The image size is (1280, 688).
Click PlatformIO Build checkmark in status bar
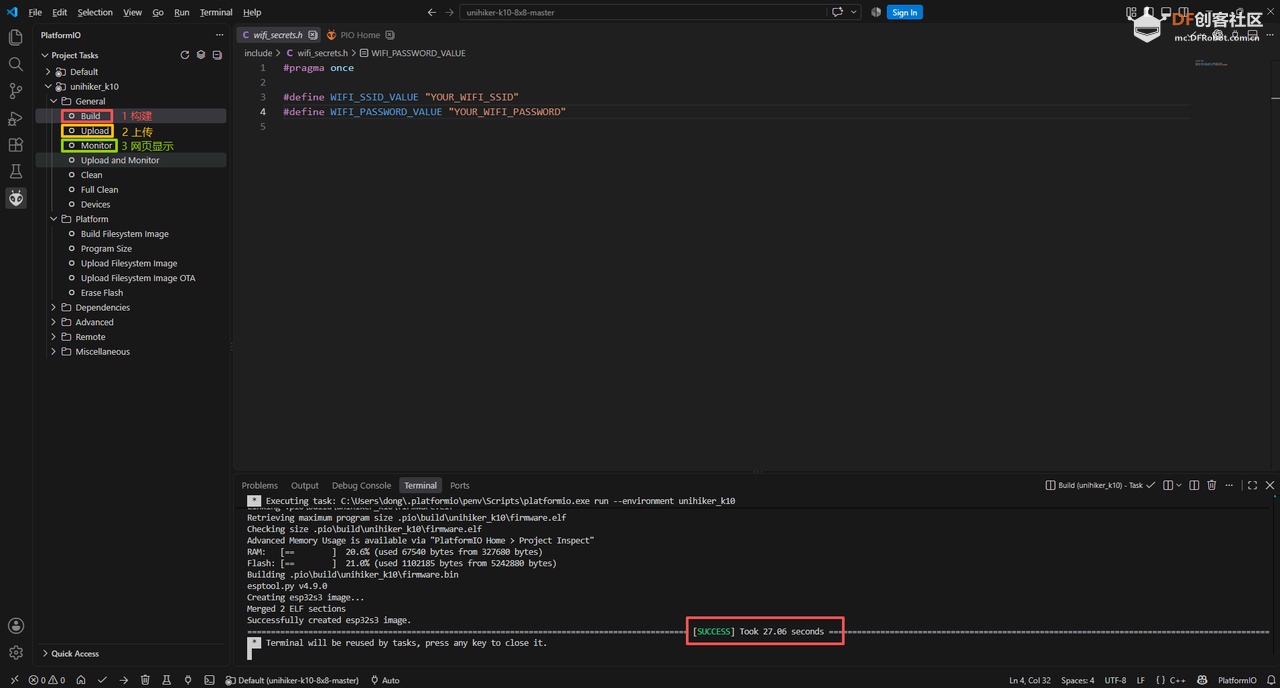(x=102, y=680)
